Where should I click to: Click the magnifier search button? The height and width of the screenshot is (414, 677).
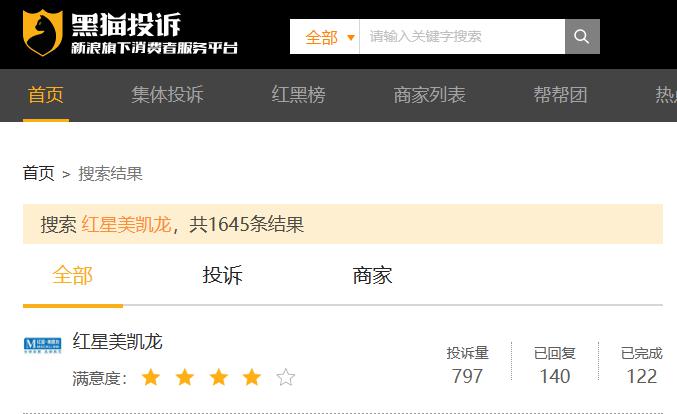point(582,37)
